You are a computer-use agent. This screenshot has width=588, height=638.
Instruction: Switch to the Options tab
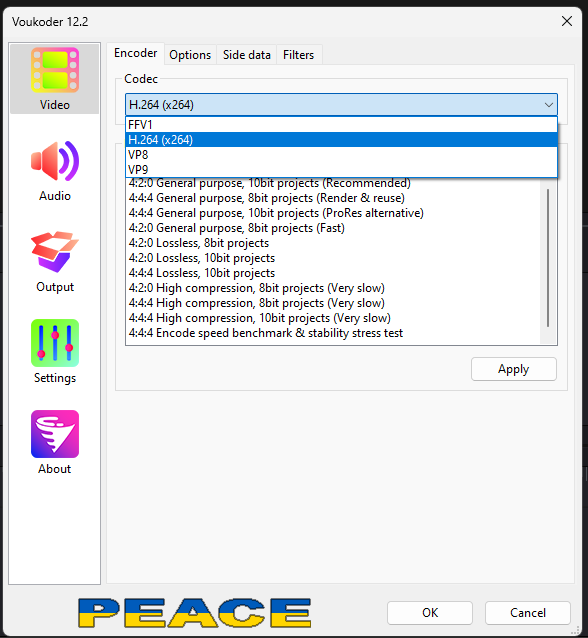click(190, 55)
